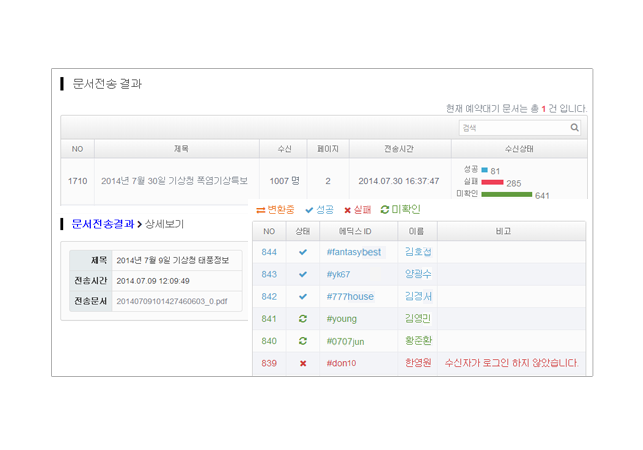Click the red X failure icon for #don10
This screenshot has height=450, width=643.
[303, 363]
